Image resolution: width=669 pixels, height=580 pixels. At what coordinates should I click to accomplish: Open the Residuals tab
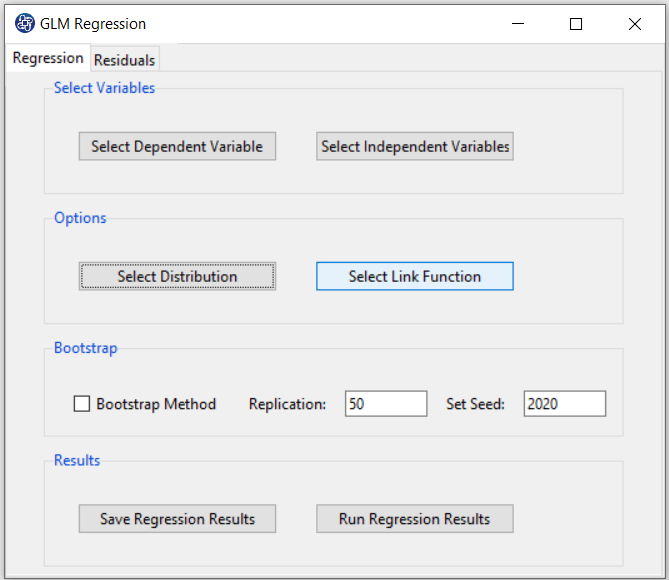coord(125,60)
